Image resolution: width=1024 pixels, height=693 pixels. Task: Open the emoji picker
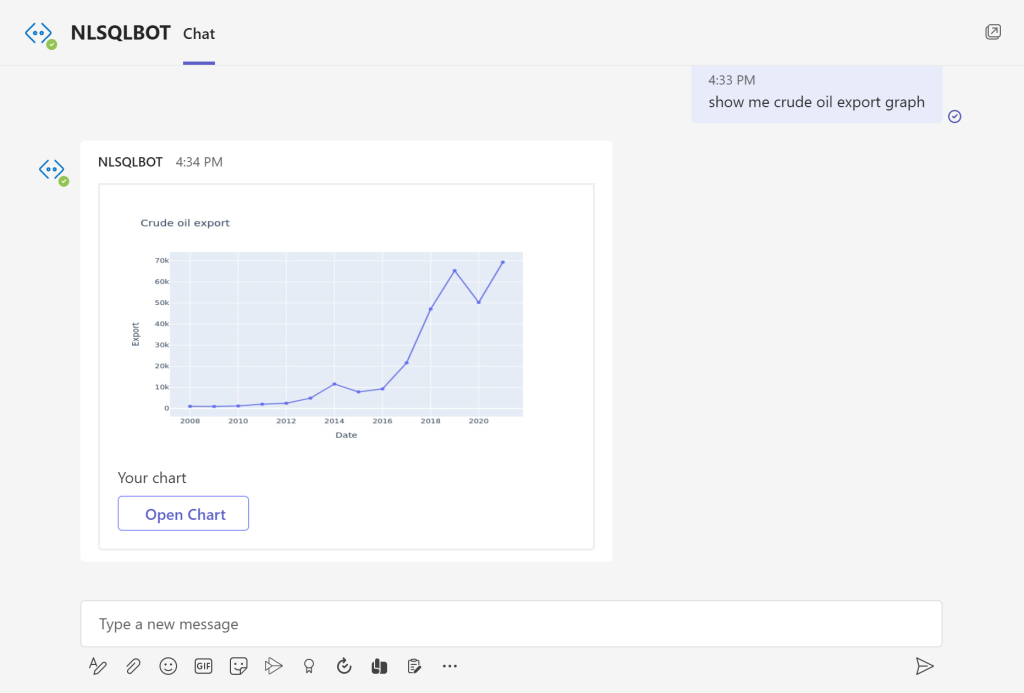[x=168, y=666]
